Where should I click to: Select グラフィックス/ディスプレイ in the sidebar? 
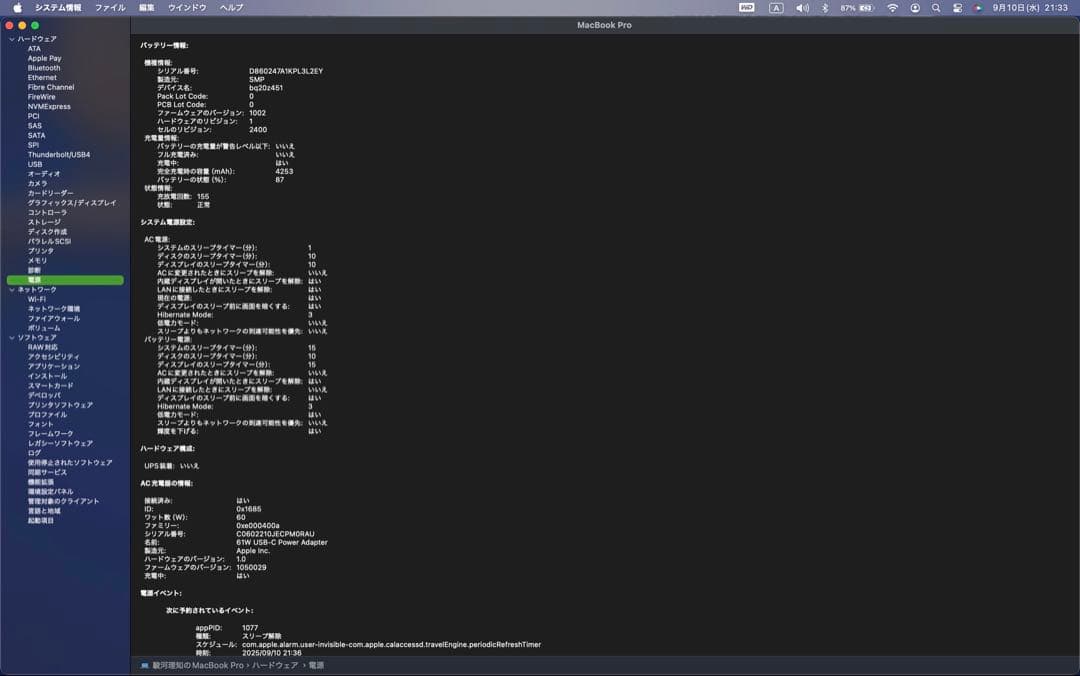coord(72,203)
